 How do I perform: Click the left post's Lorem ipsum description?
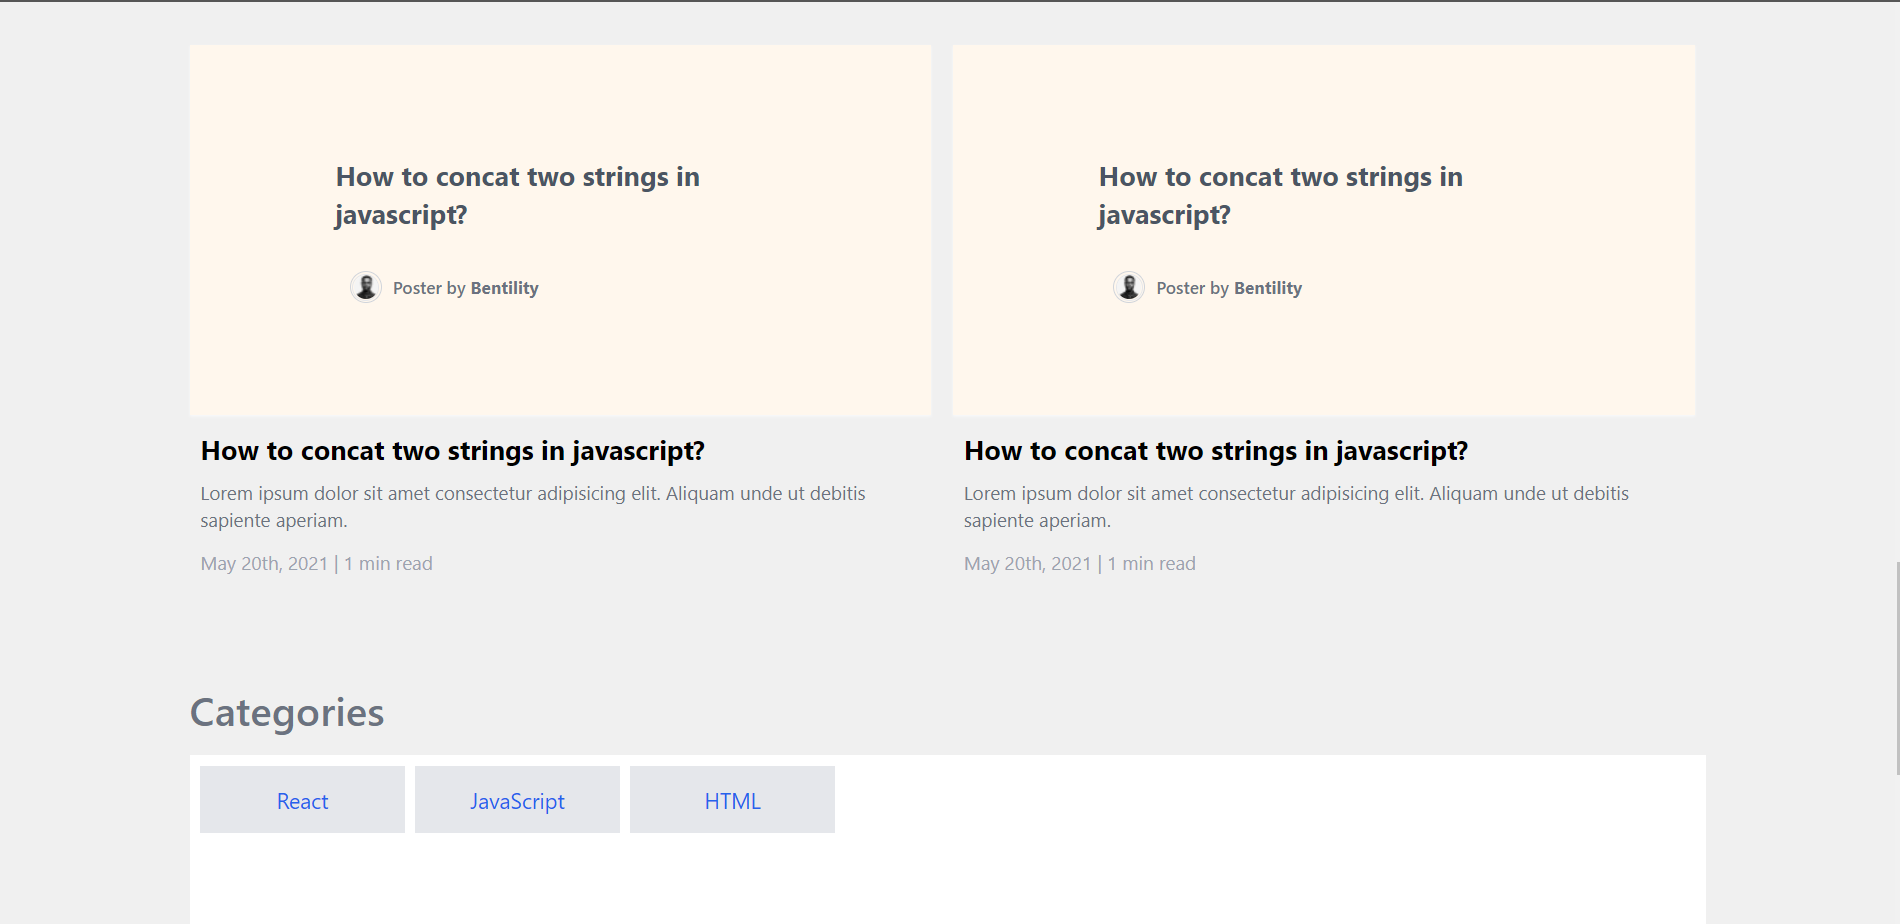click(532, 506)
